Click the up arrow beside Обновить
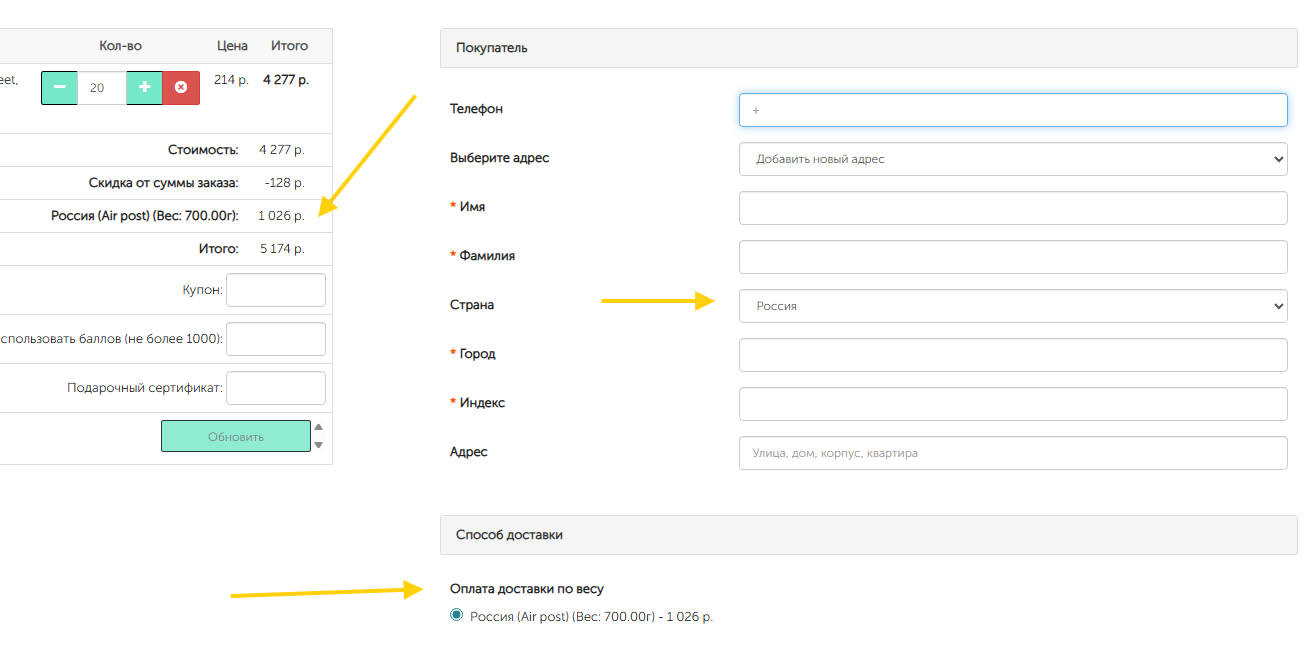 pos(319,427)
